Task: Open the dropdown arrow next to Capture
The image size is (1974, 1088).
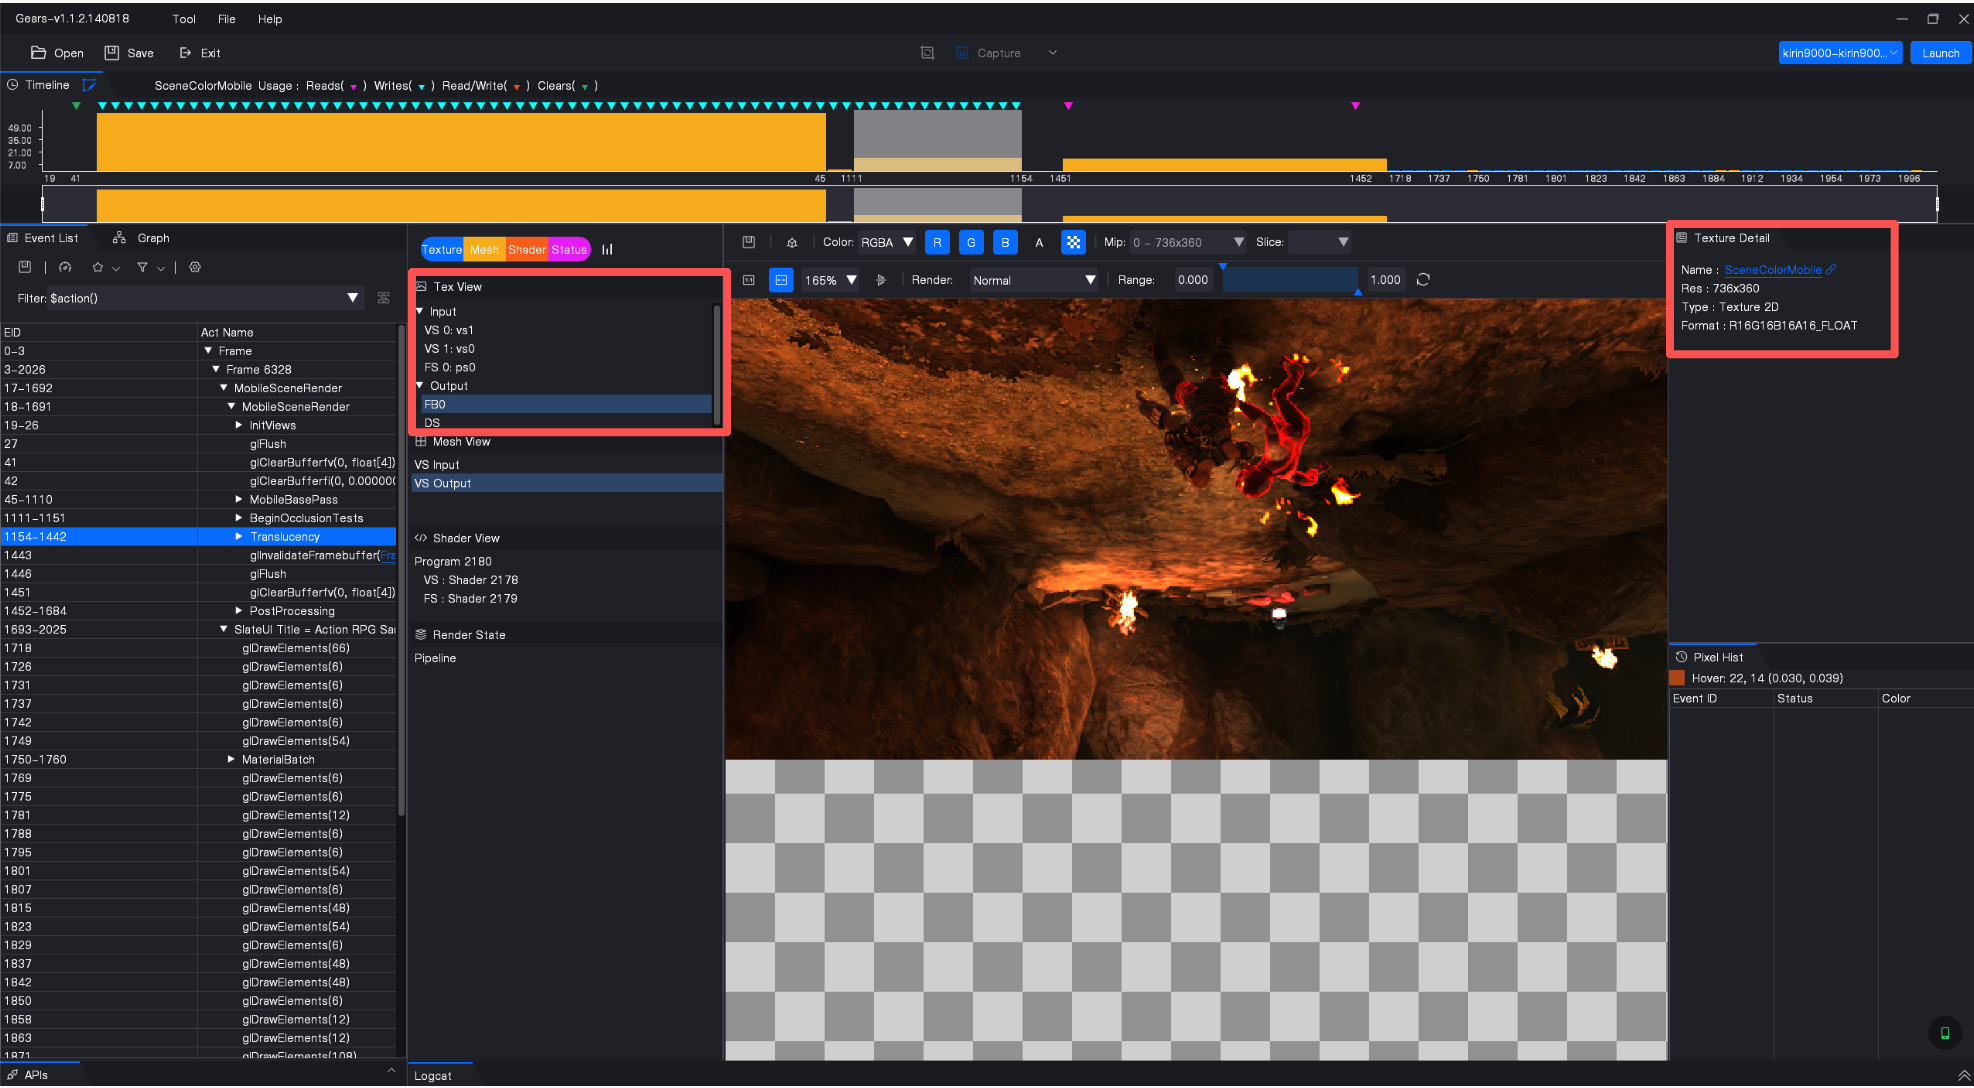Action: coord(1052,53)
